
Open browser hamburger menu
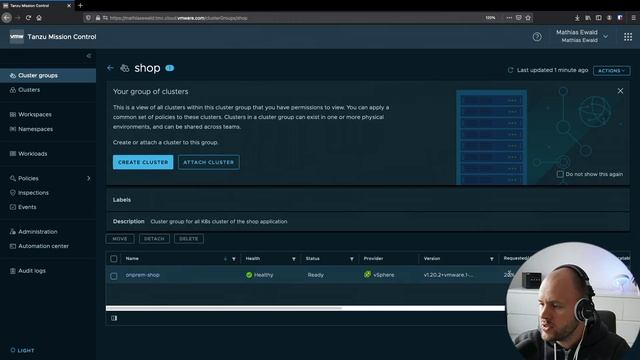coord(633,18)
